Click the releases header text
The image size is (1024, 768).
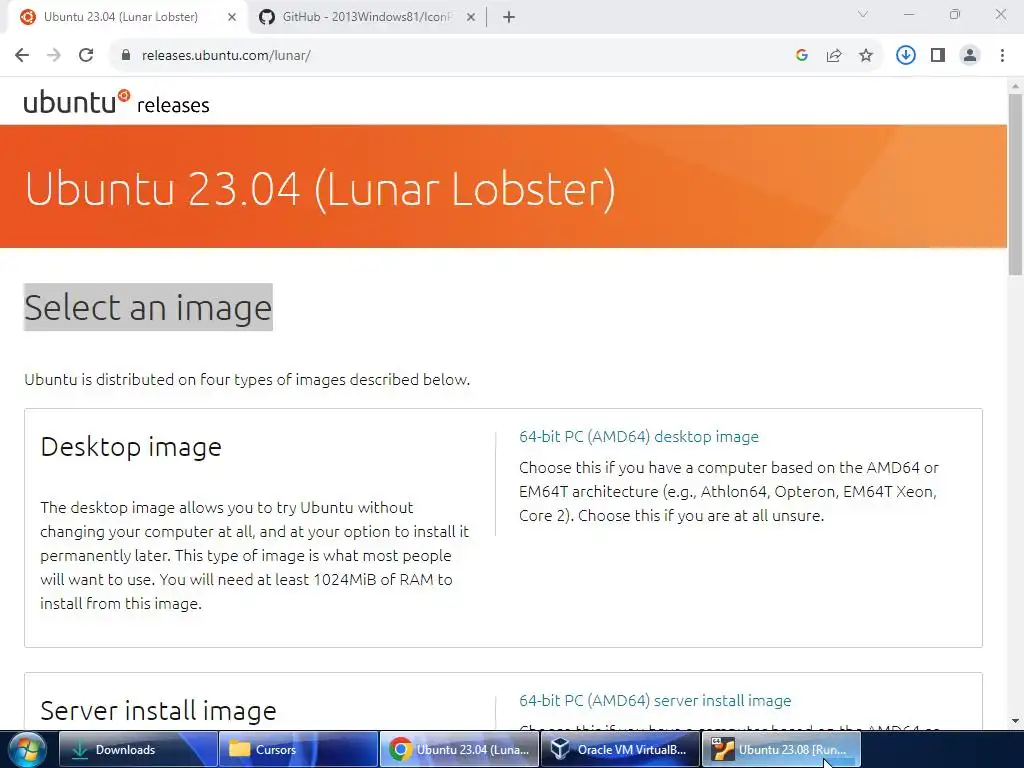tap(173, 105)
